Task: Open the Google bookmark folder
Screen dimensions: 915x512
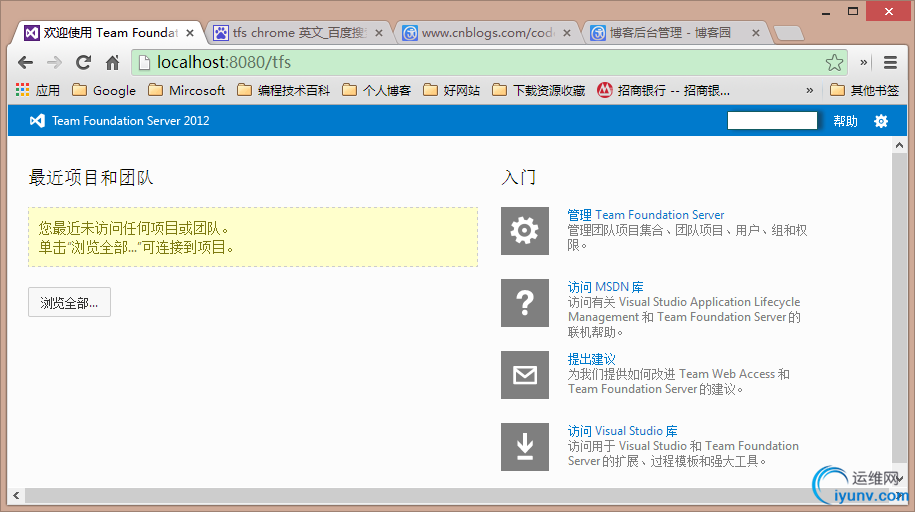Action: click(104, 90)
